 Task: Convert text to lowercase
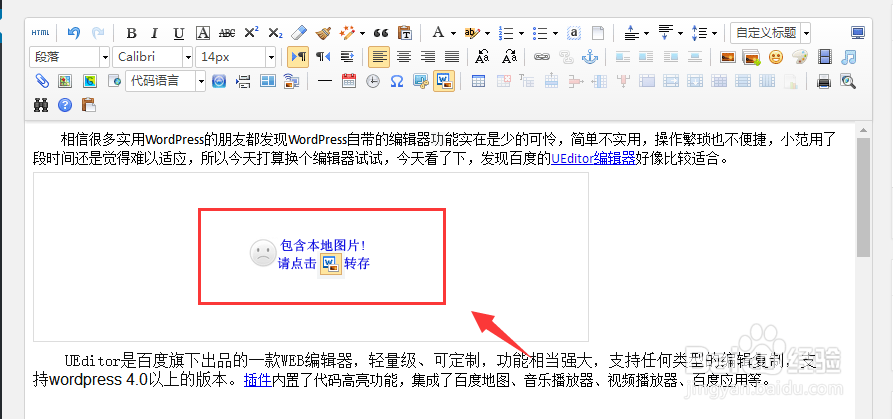click(x=509, y=57)
